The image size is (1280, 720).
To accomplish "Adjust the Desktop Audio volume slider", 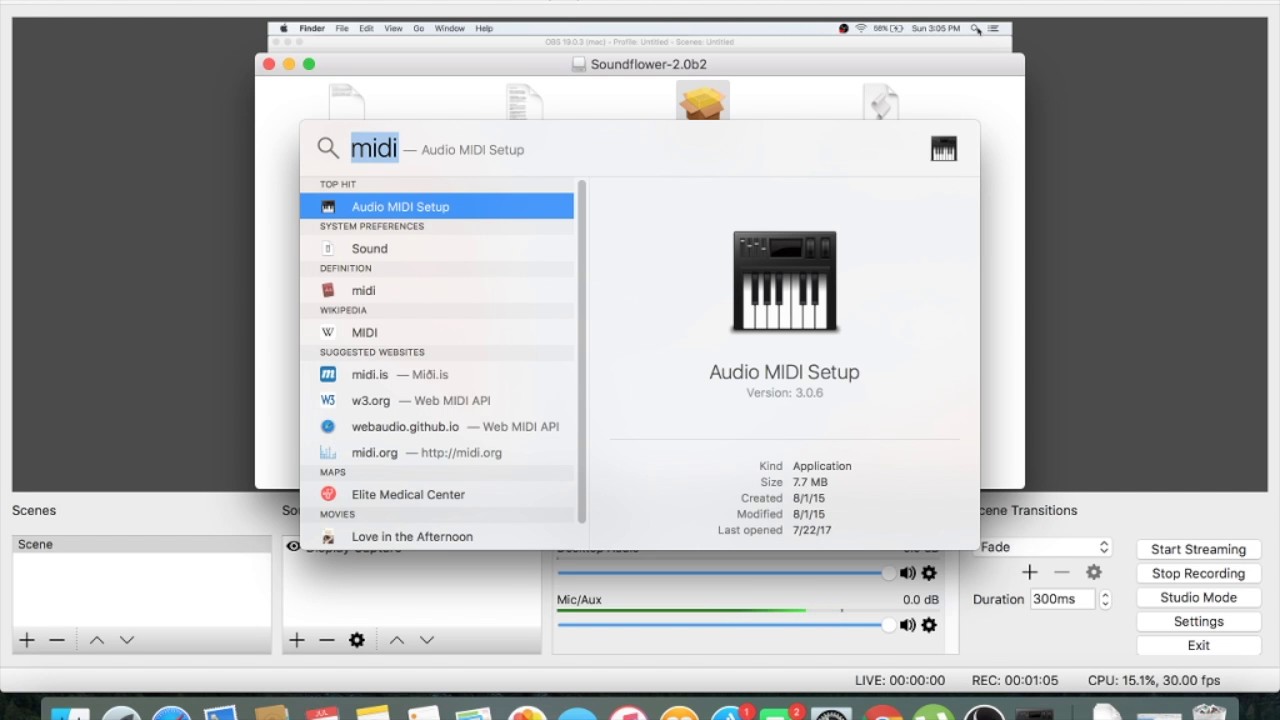I will pyautogui.click(x=726, y=573).
